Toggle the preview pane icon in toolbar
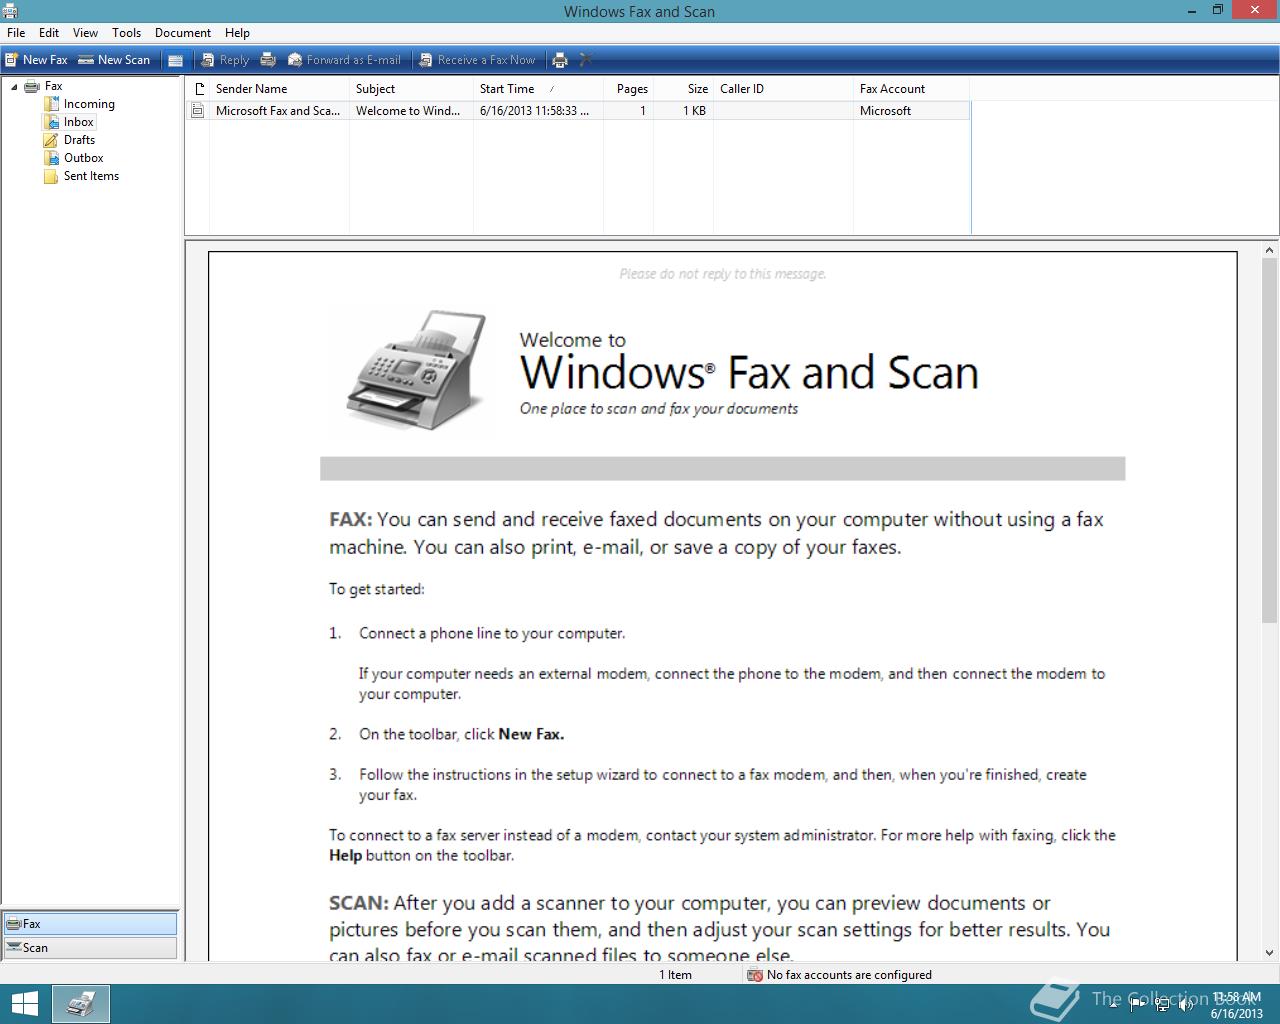The image size is (1280, 1024). pos(175,60)
